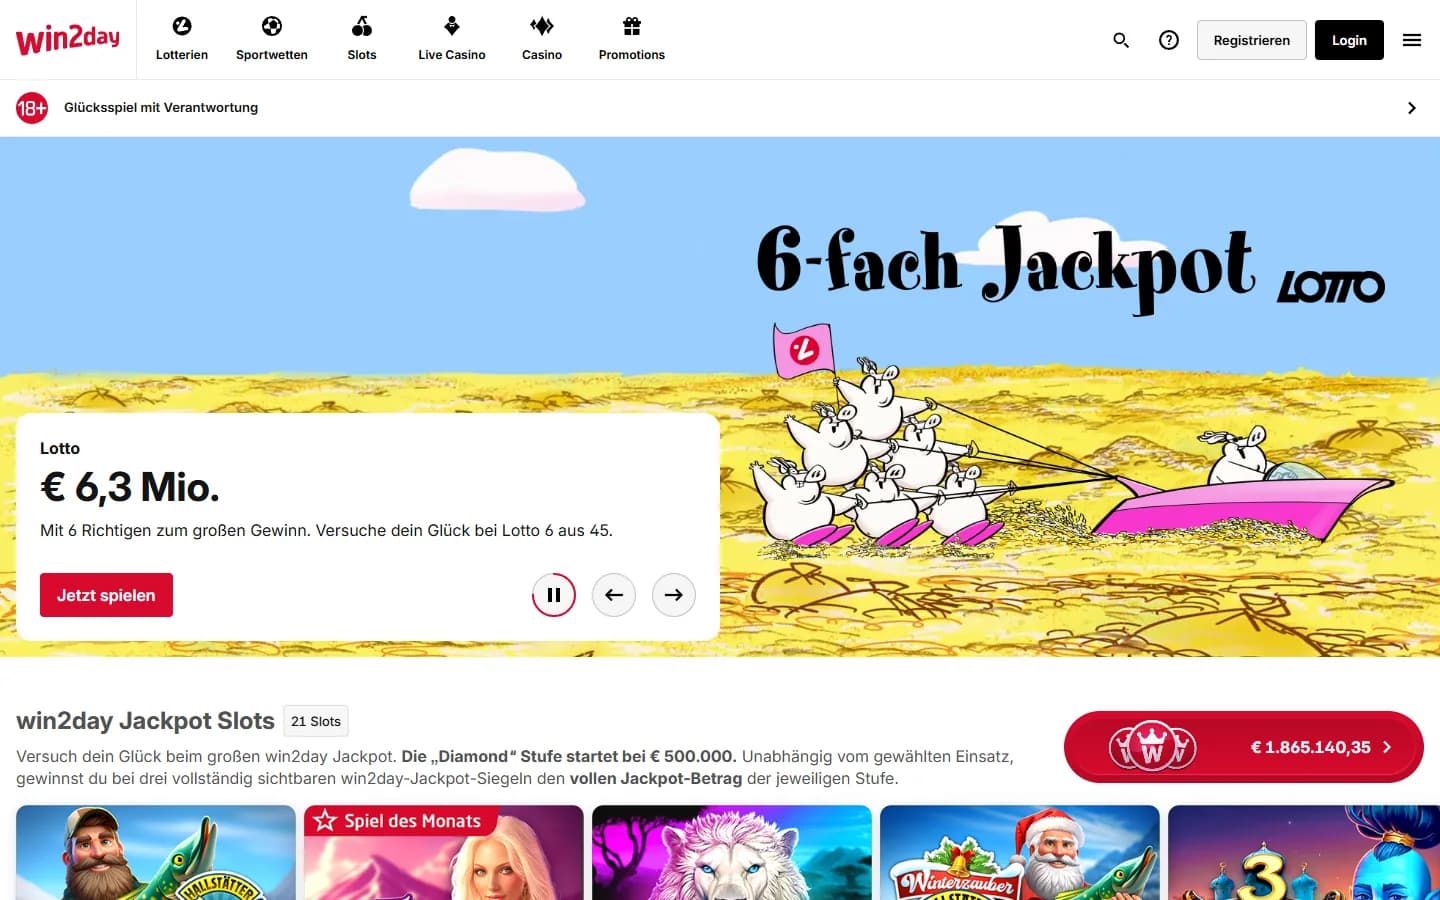Click Jetzt spielen button
1440x900 pixels.
(106, 595)
